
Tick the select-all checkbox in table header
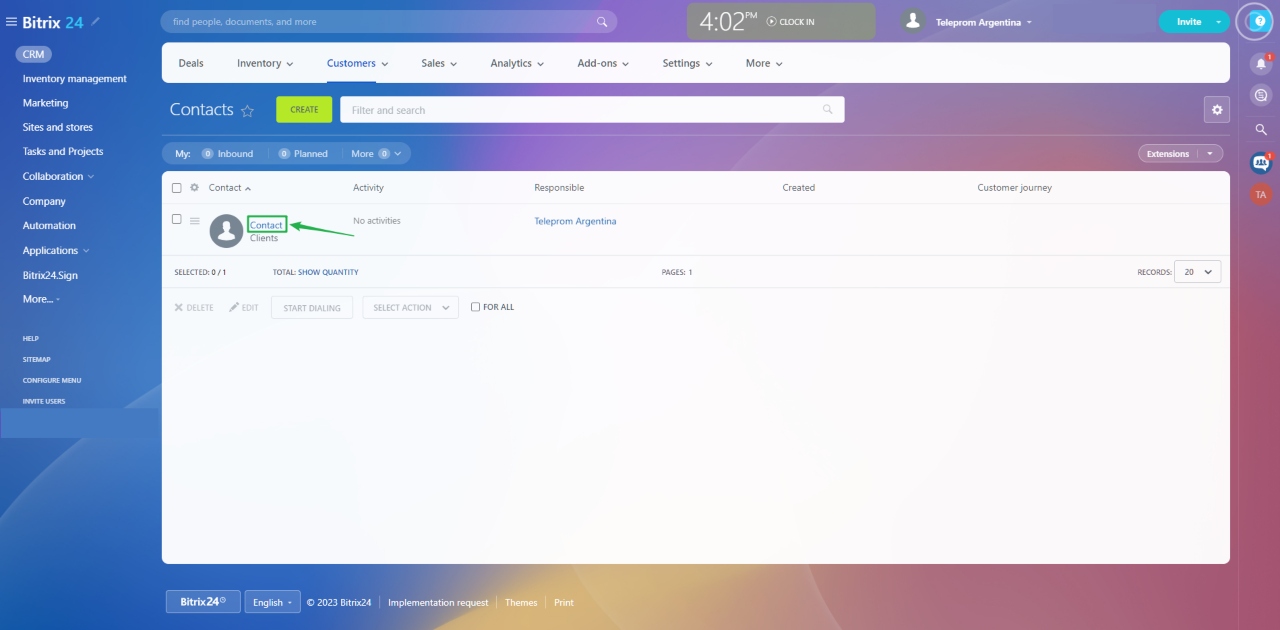[177, 188]
